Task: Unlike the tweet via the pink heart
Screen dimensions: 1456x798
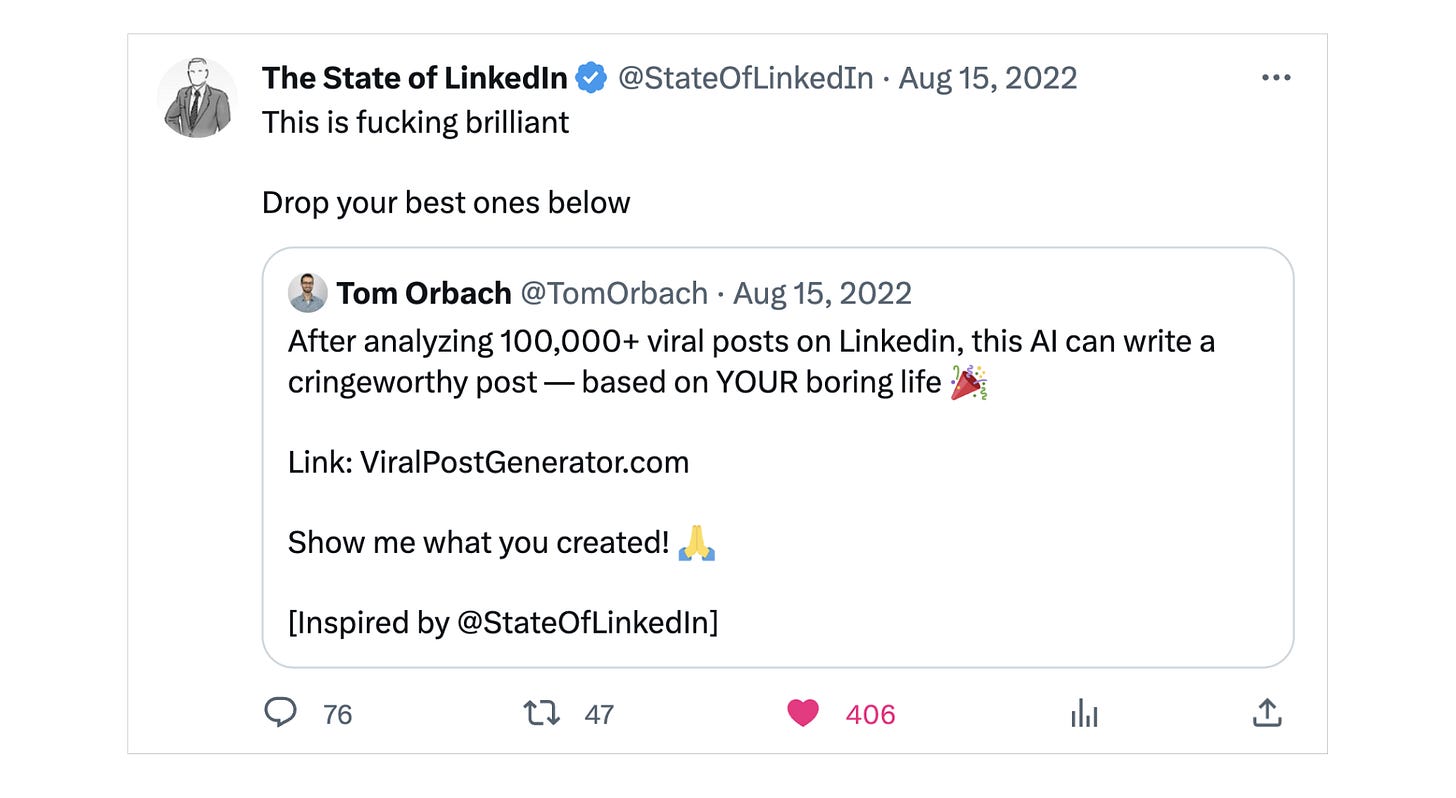Action: pyautogui.click(x=803, y=713)
